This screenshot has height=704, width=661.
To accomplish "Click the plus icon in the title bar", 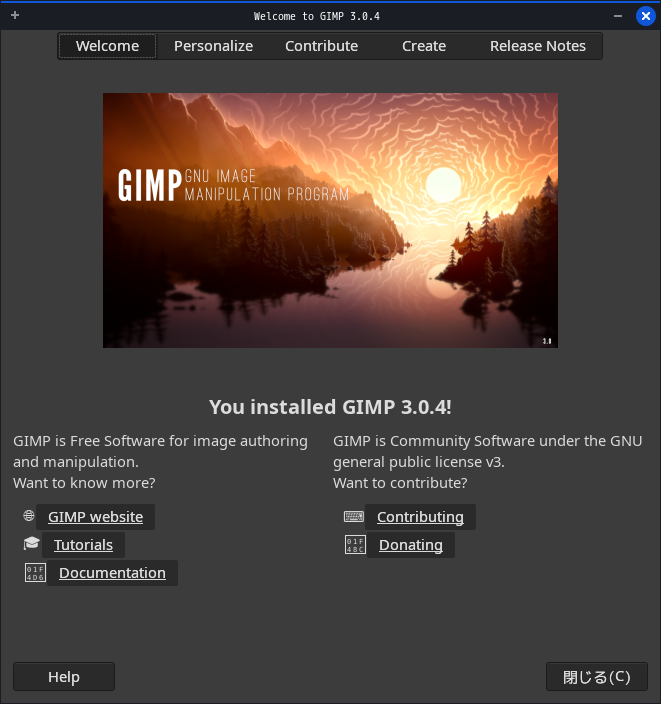I will tap(15, 15).
